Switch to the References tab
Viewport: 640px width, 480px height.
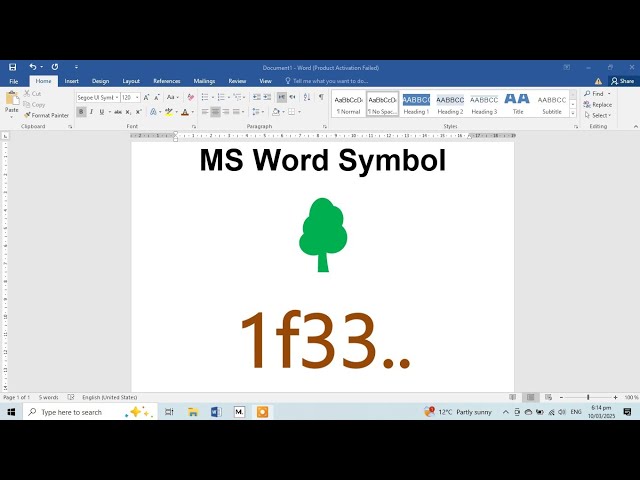[x=167, y=81]
